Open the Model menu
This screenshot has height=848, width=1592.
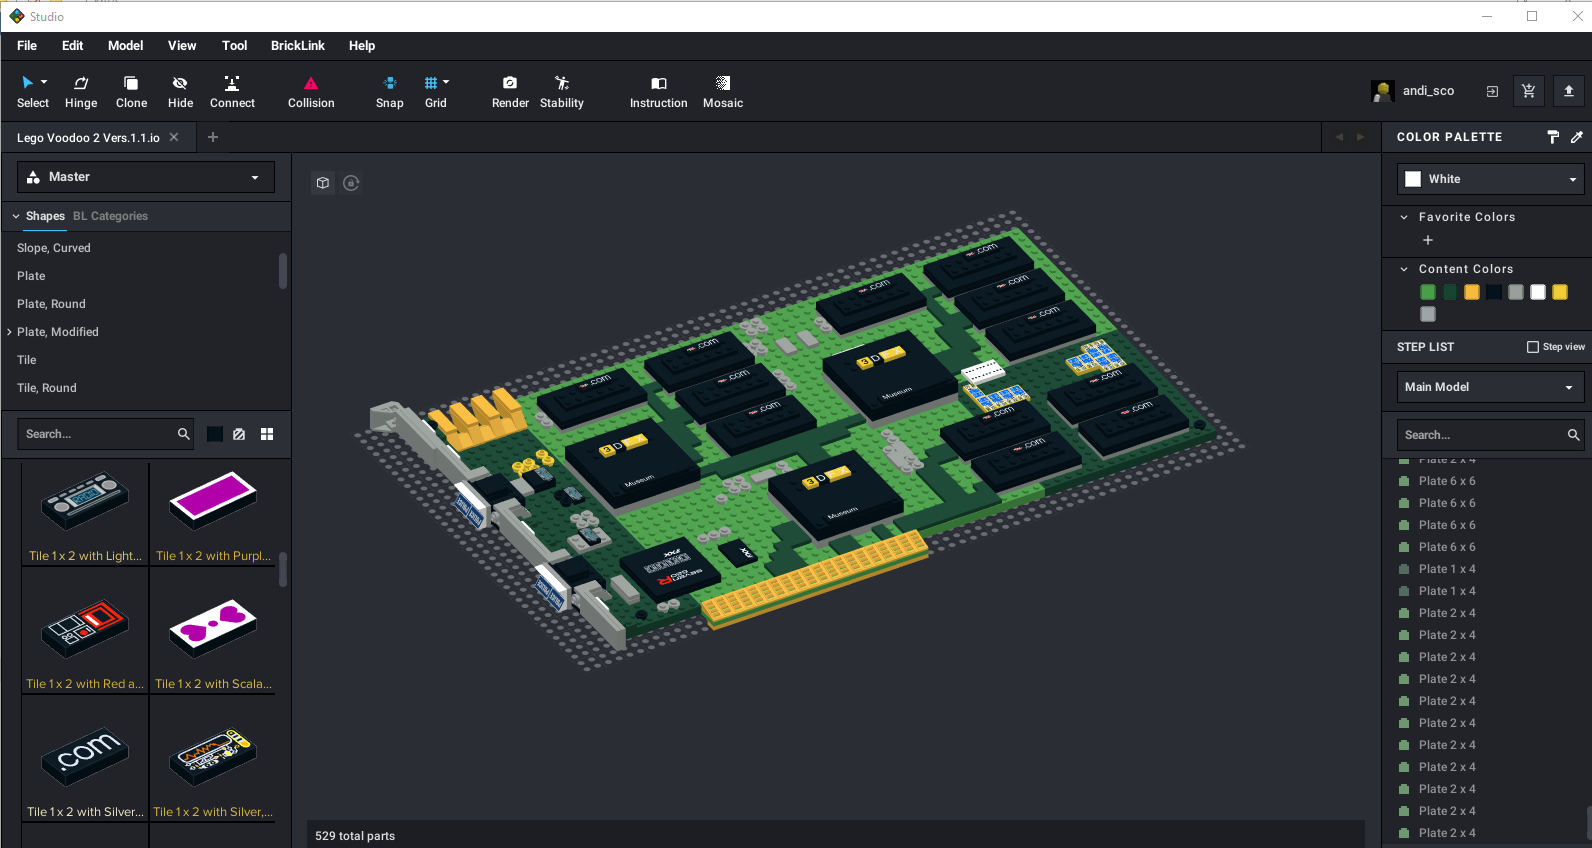pos(125,46)
